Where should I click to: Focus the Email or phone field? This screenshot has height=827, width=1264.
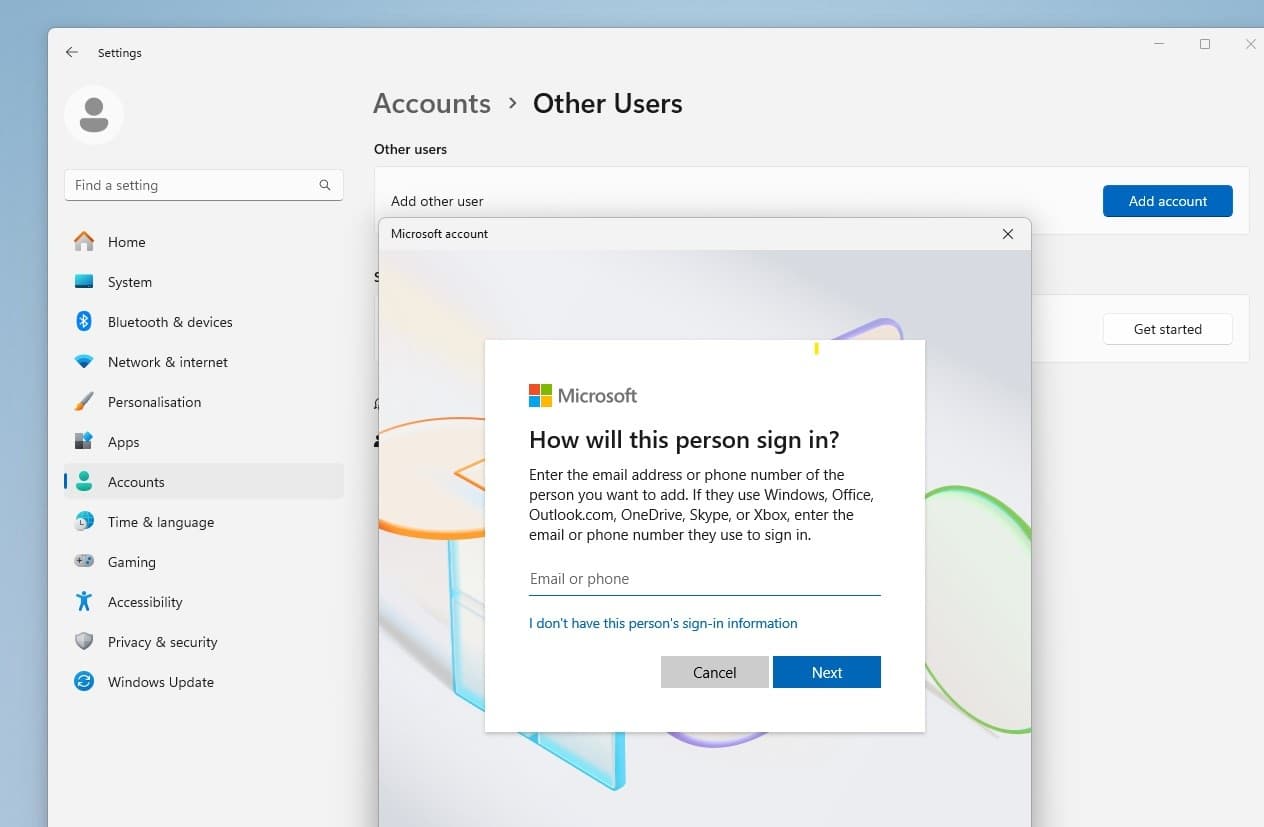pos(704,579)
